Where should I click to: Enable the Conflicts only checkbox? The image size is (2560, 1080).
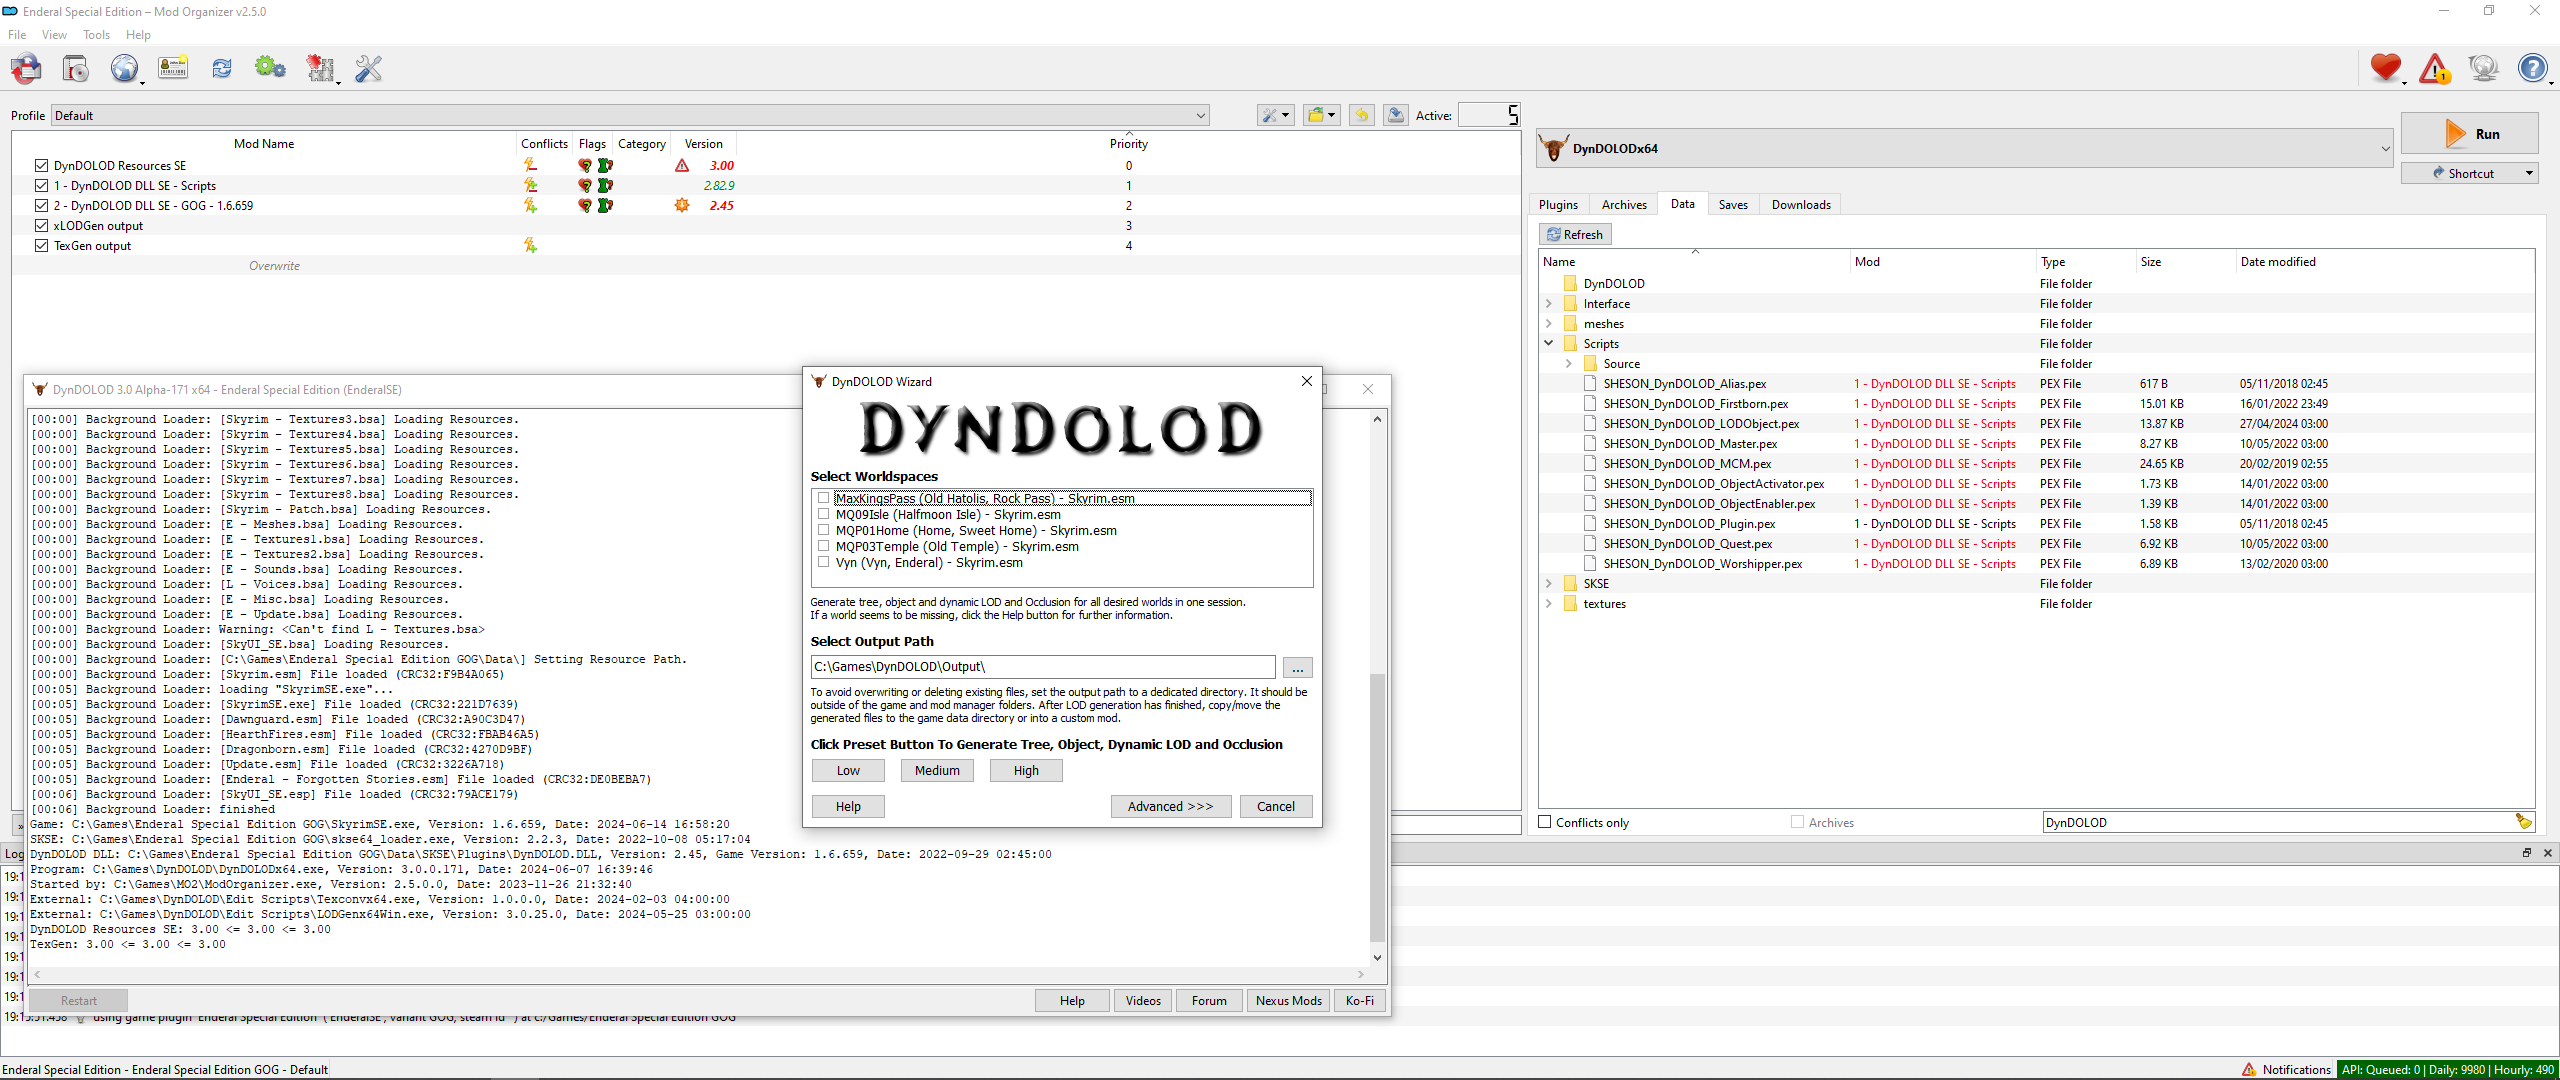[x=1545, y=822]
